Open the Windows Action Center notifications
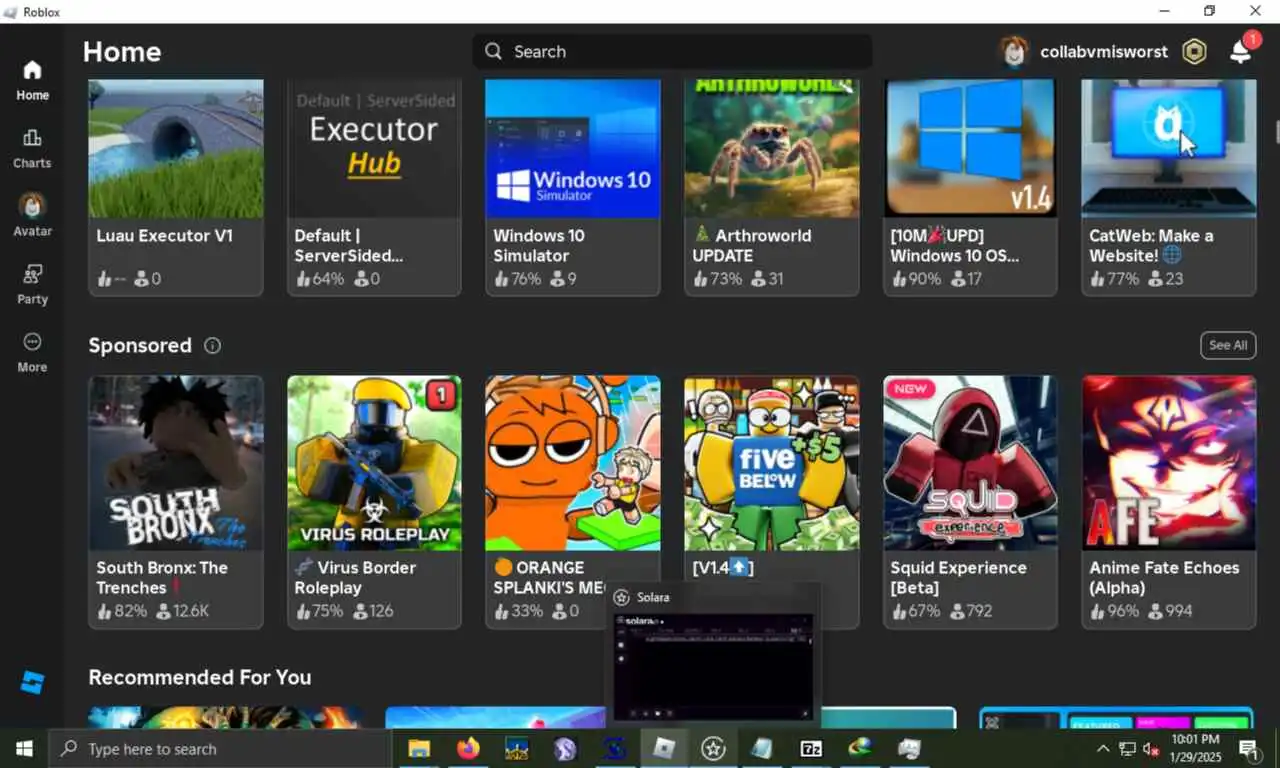Viewport: 1280px width, 768px height. (x=1248, y=748)
